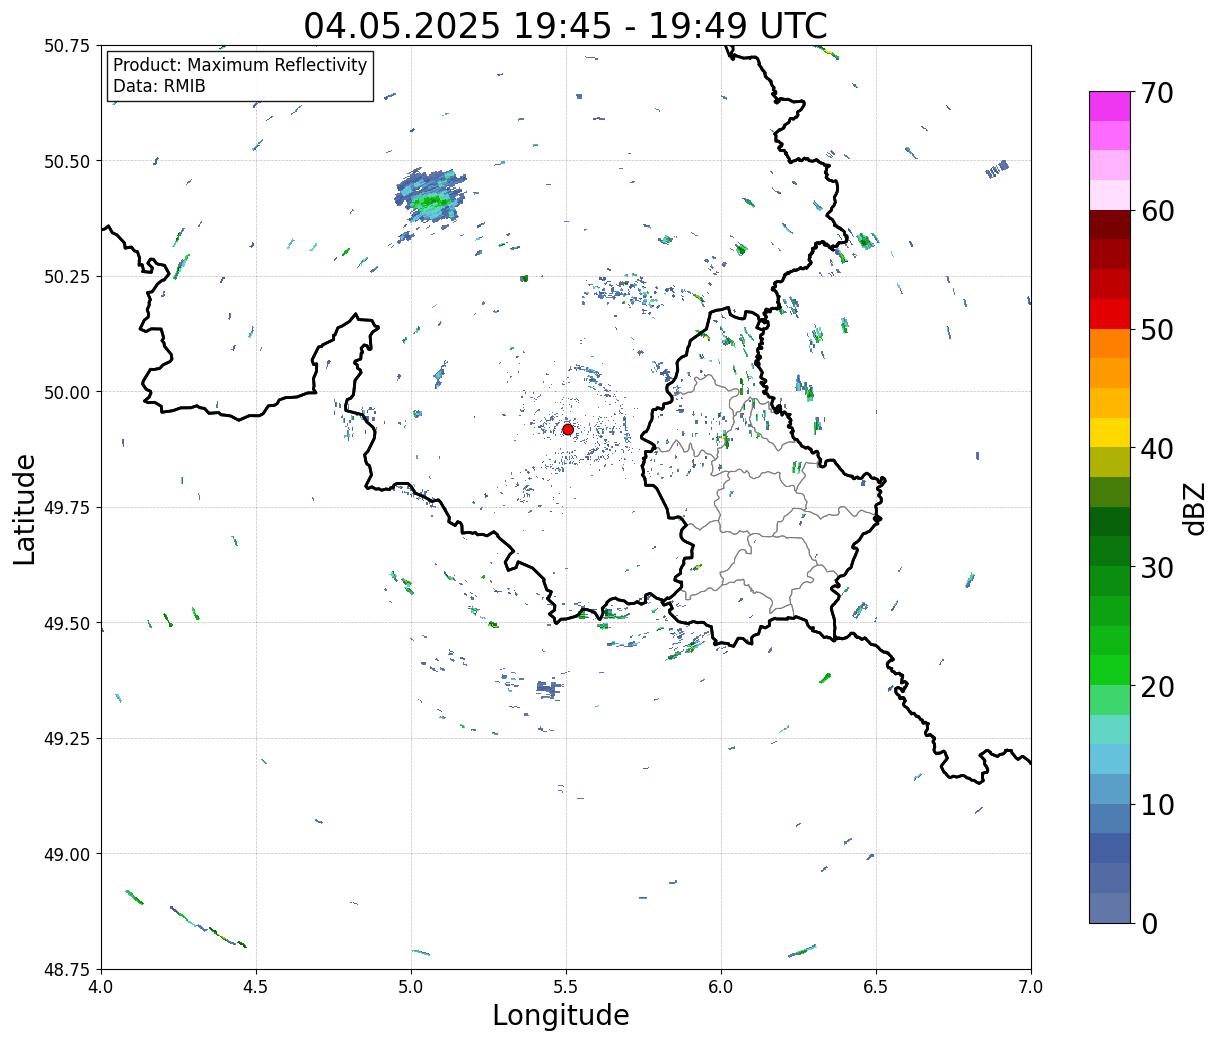Click the 'Latitude' axis label
The image size is (1219, 1040).
click(x=25, y=509)
